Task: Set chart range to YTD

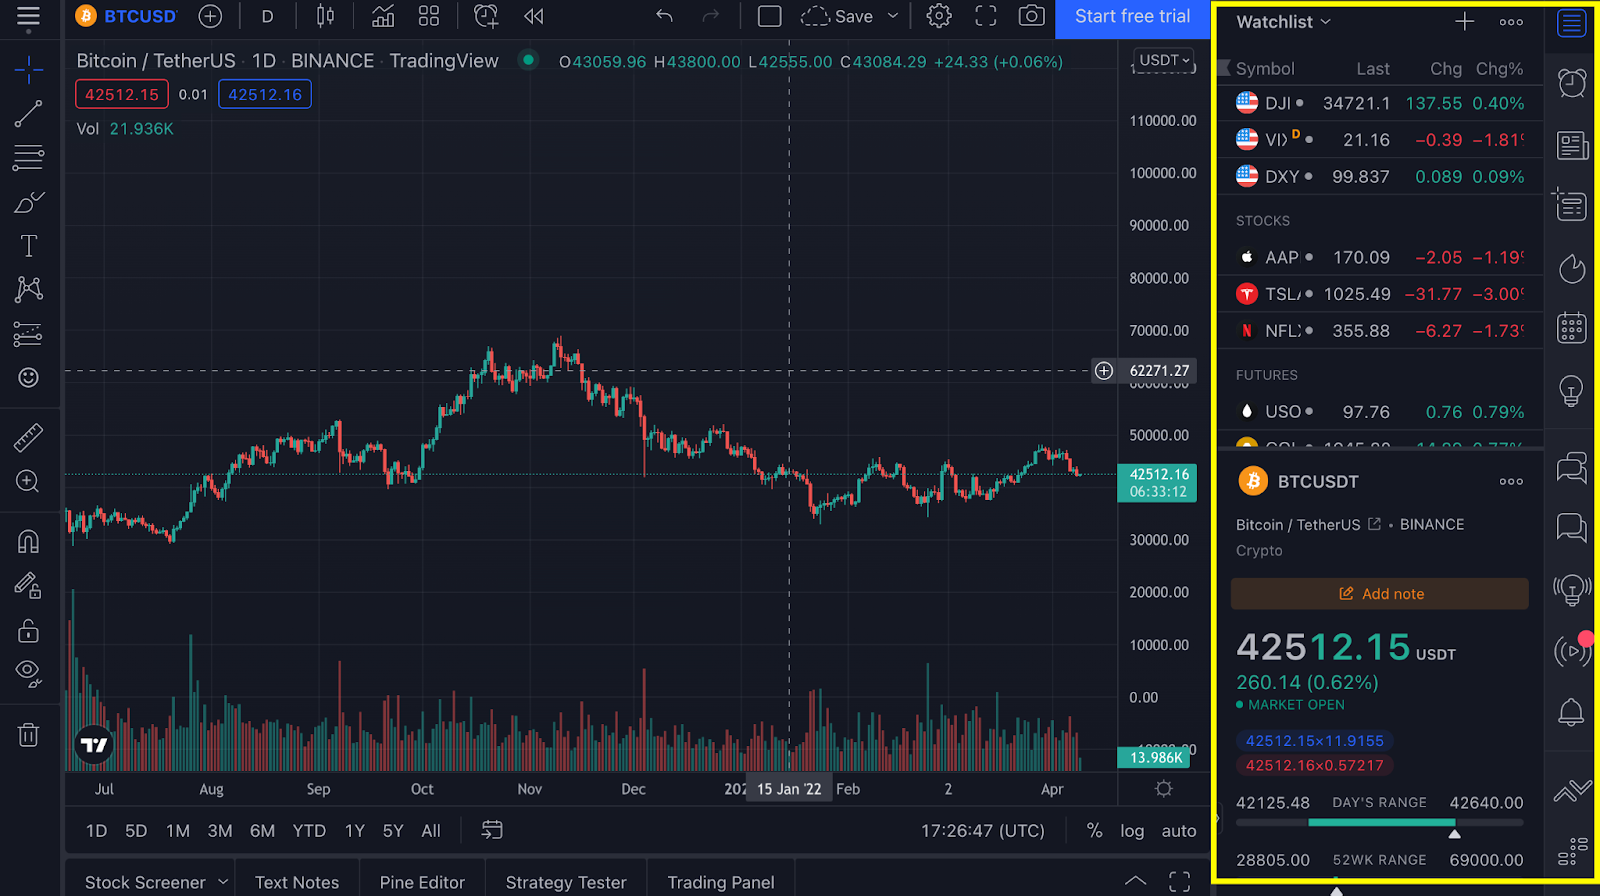Action: tap(309, 831)
